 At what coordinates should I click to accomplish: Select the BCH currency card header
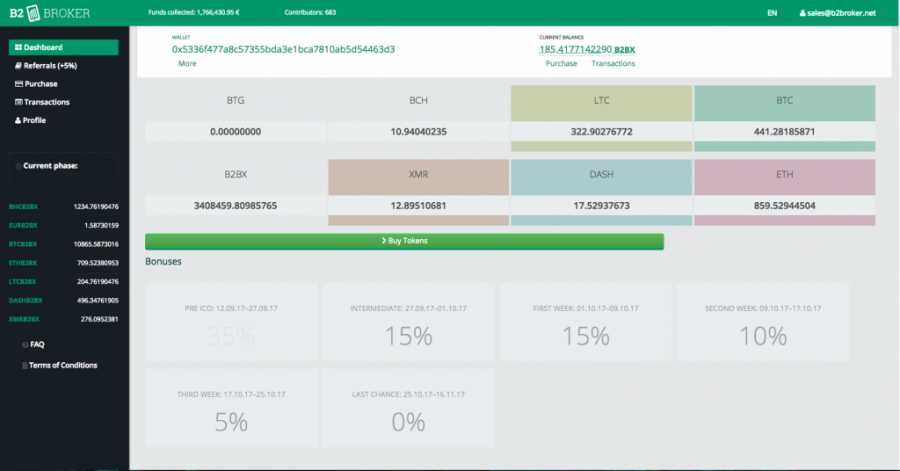point(418,103)
